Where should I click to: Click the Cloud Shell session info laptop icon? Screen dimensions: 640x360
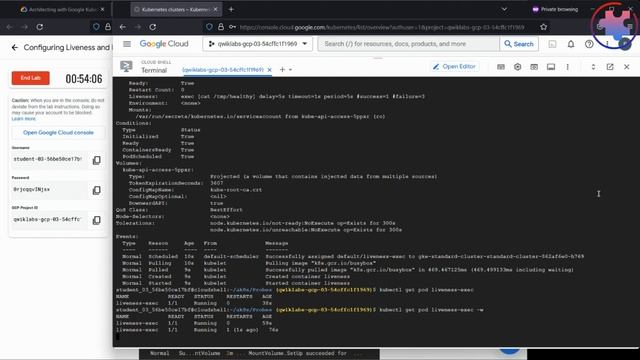pos(551,67)
